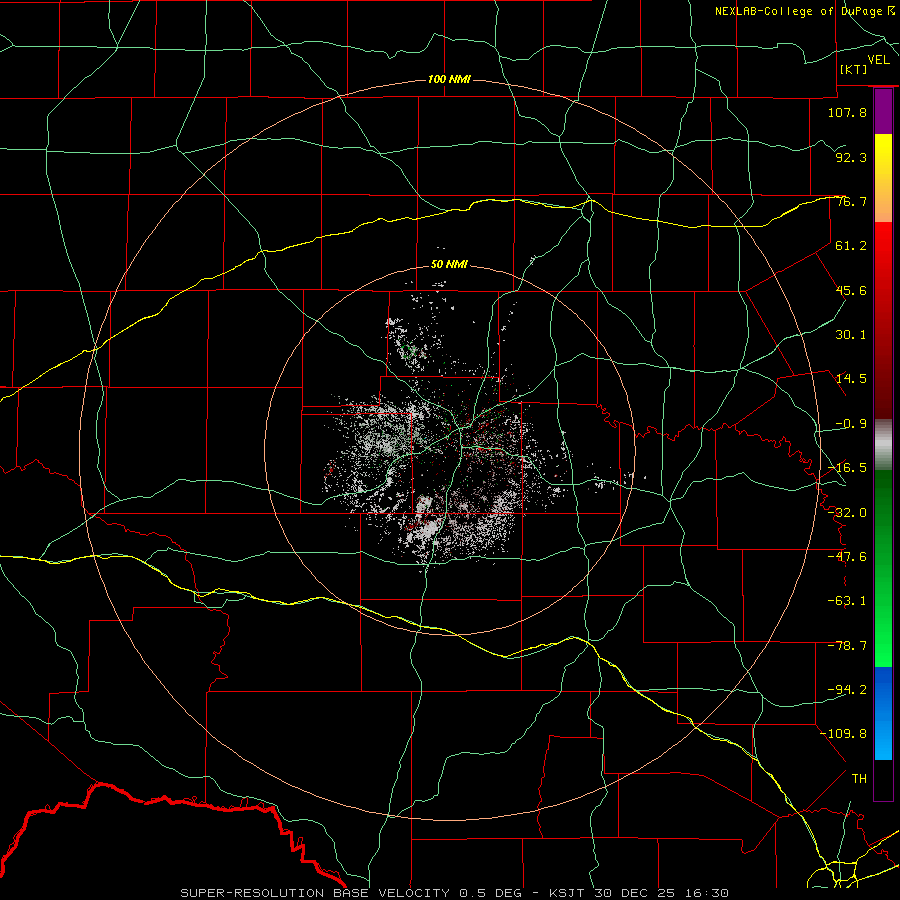This screenshot has height=900, width=900.
Task: Click the gray near-zero color bar segment
Action: [x=883, y=445]
